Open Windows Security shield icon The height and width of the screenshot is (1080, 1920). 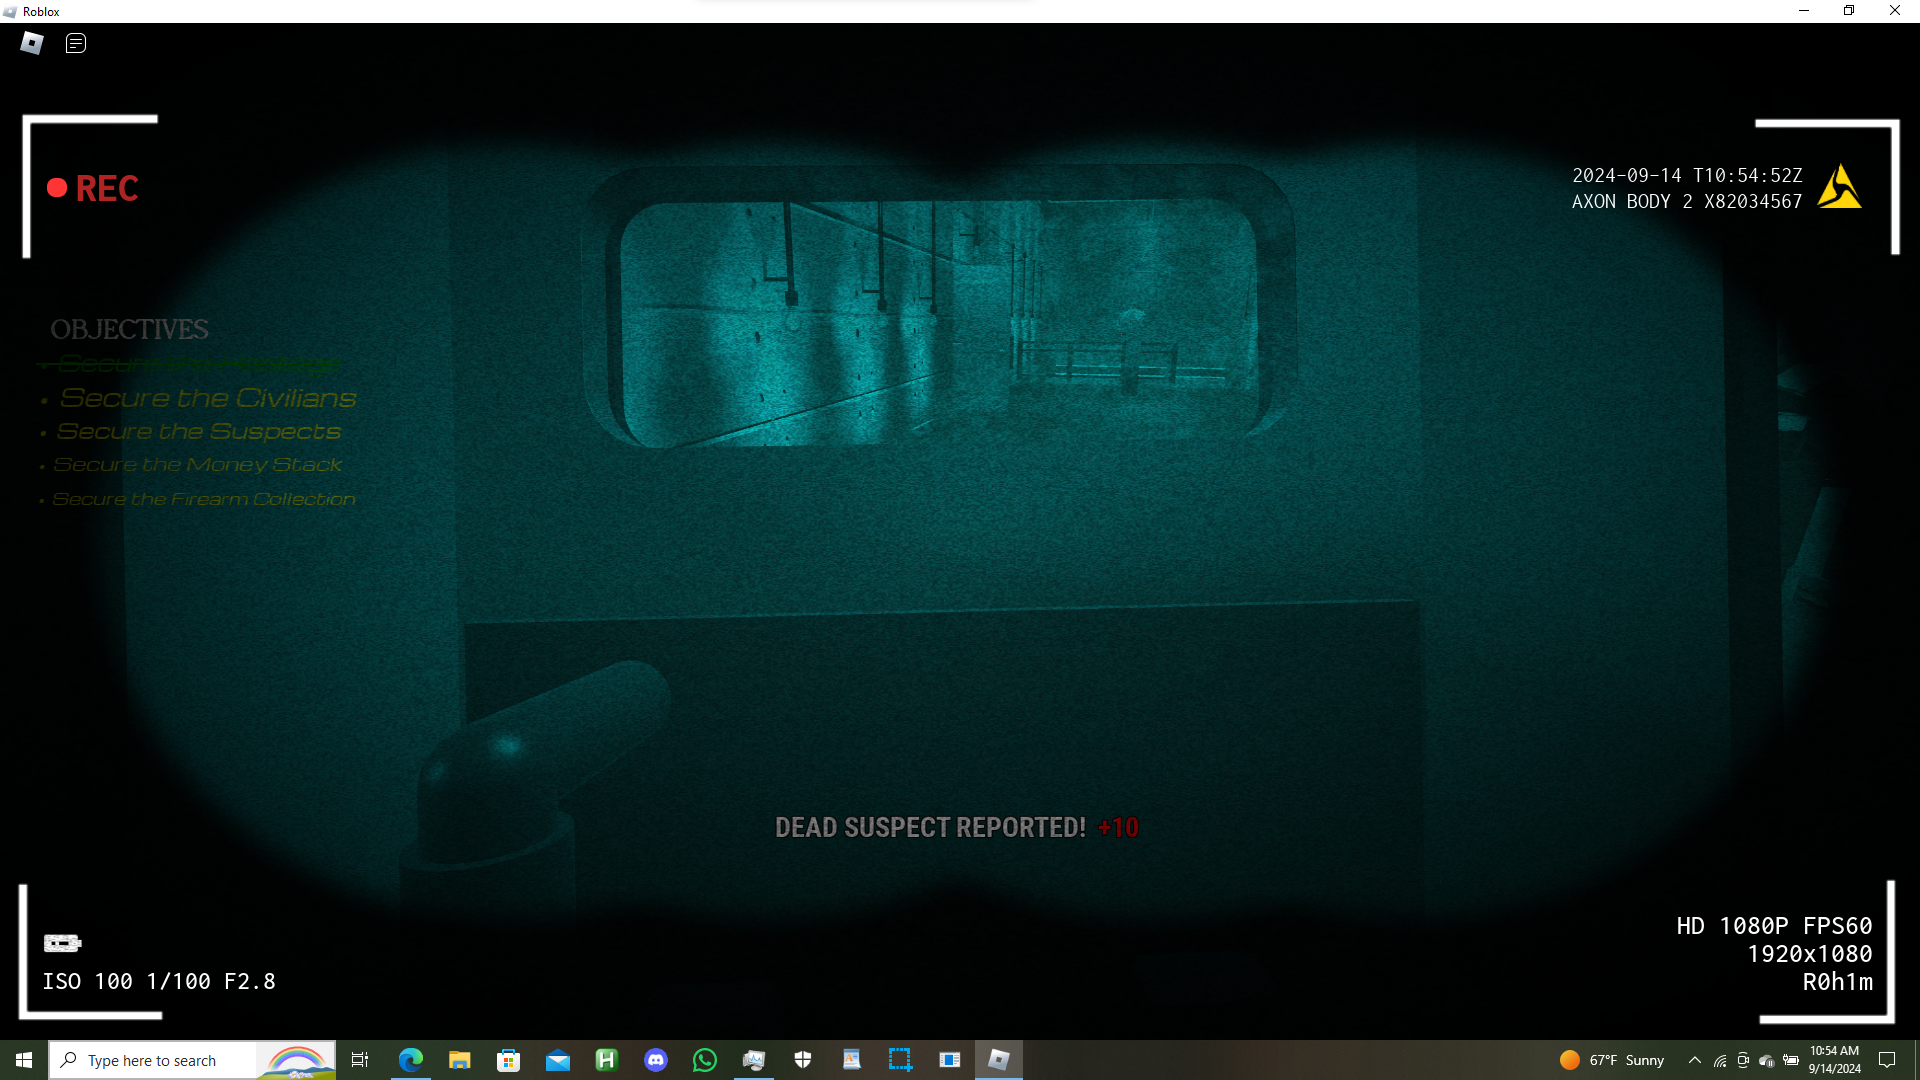(803, 1060)
